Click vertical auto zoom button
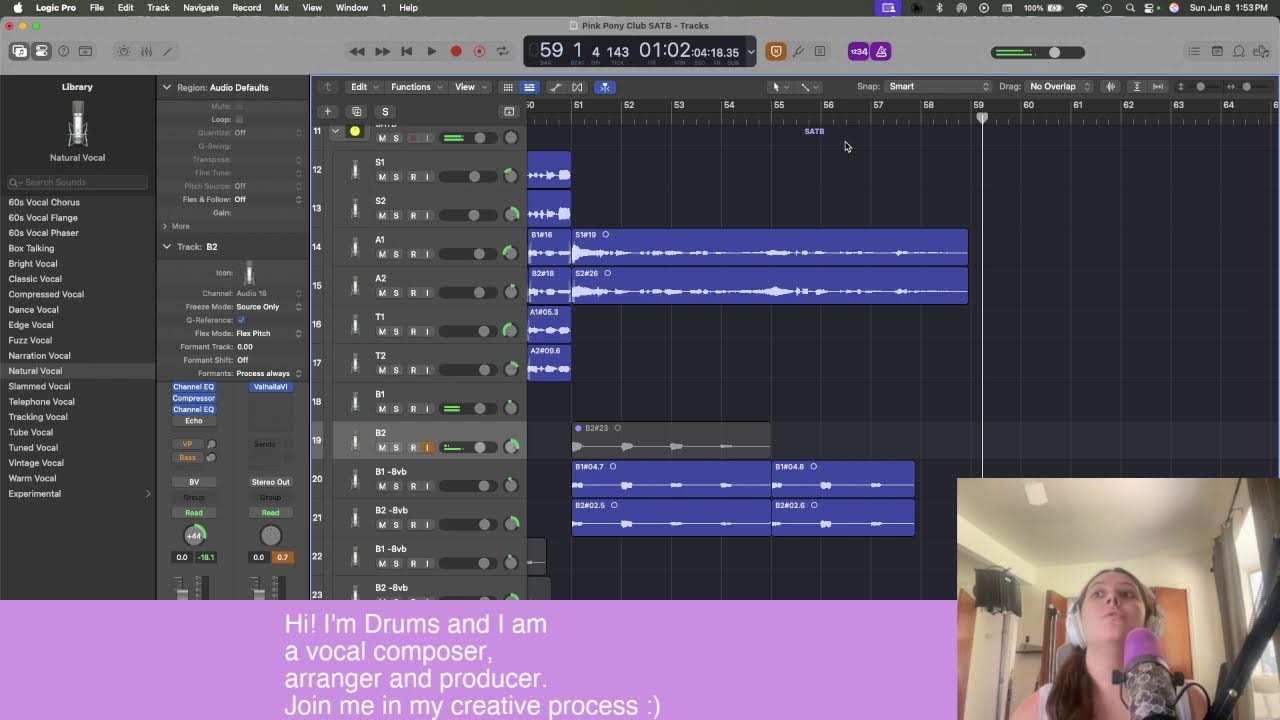1280x720 pixels. coord(1137,87)
